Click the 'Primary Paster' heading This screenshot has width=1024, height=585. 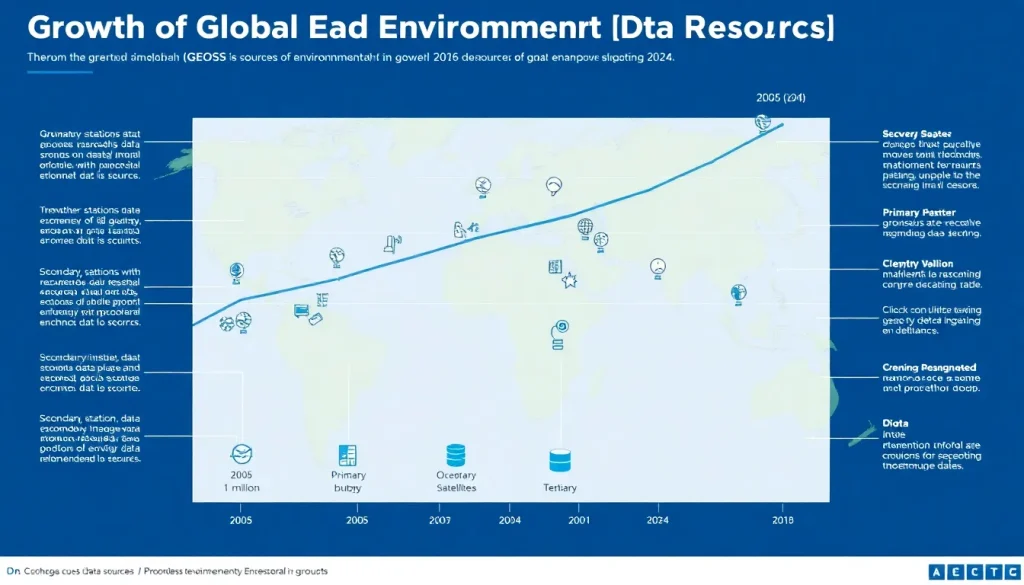(918, 212)
